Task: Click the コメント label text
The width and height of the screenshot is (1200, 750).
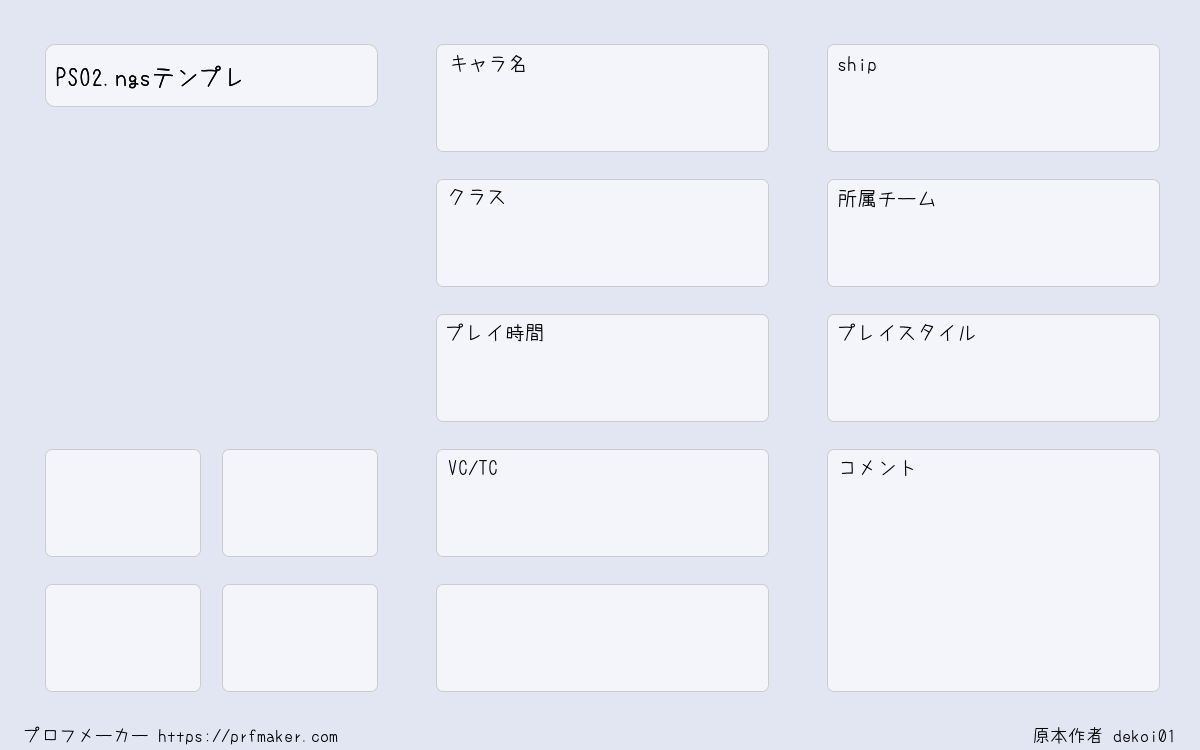Action: point(877,468)
